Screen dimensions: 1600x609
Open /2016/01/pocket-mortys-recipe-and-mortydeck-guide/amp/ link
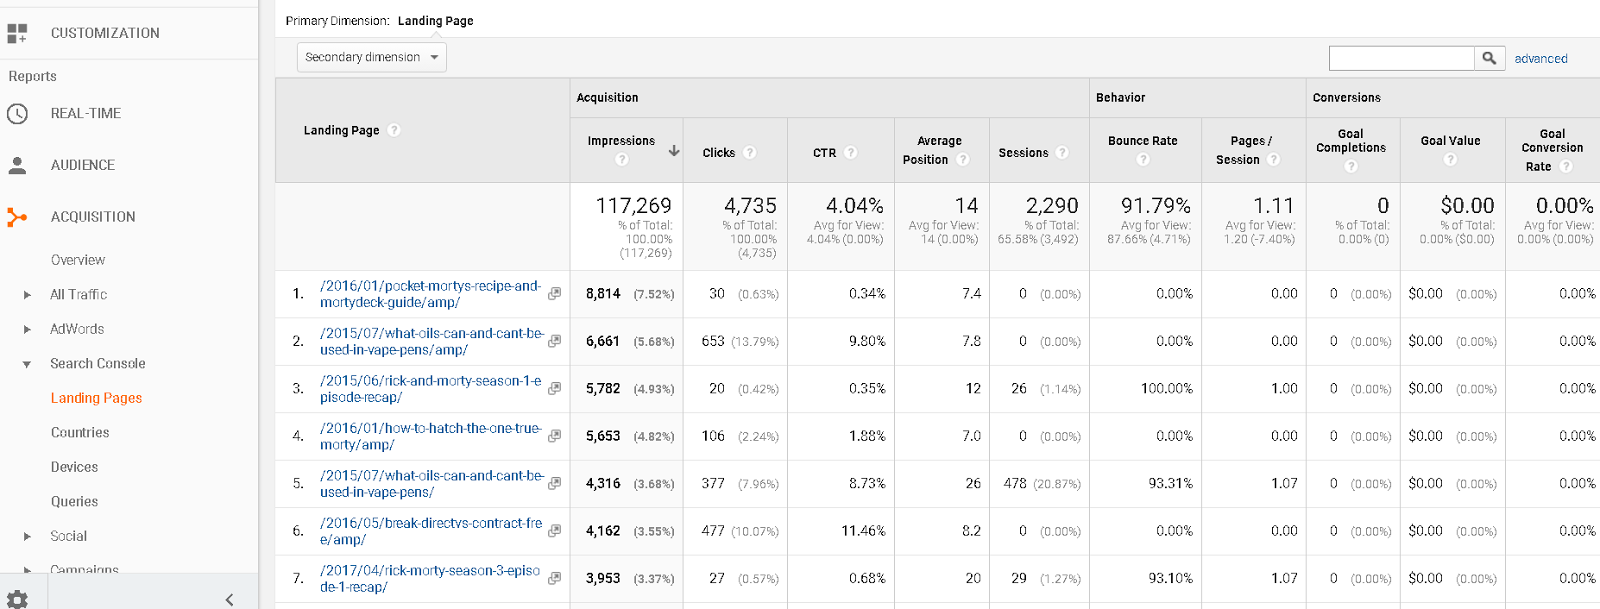tap(430, 294)
